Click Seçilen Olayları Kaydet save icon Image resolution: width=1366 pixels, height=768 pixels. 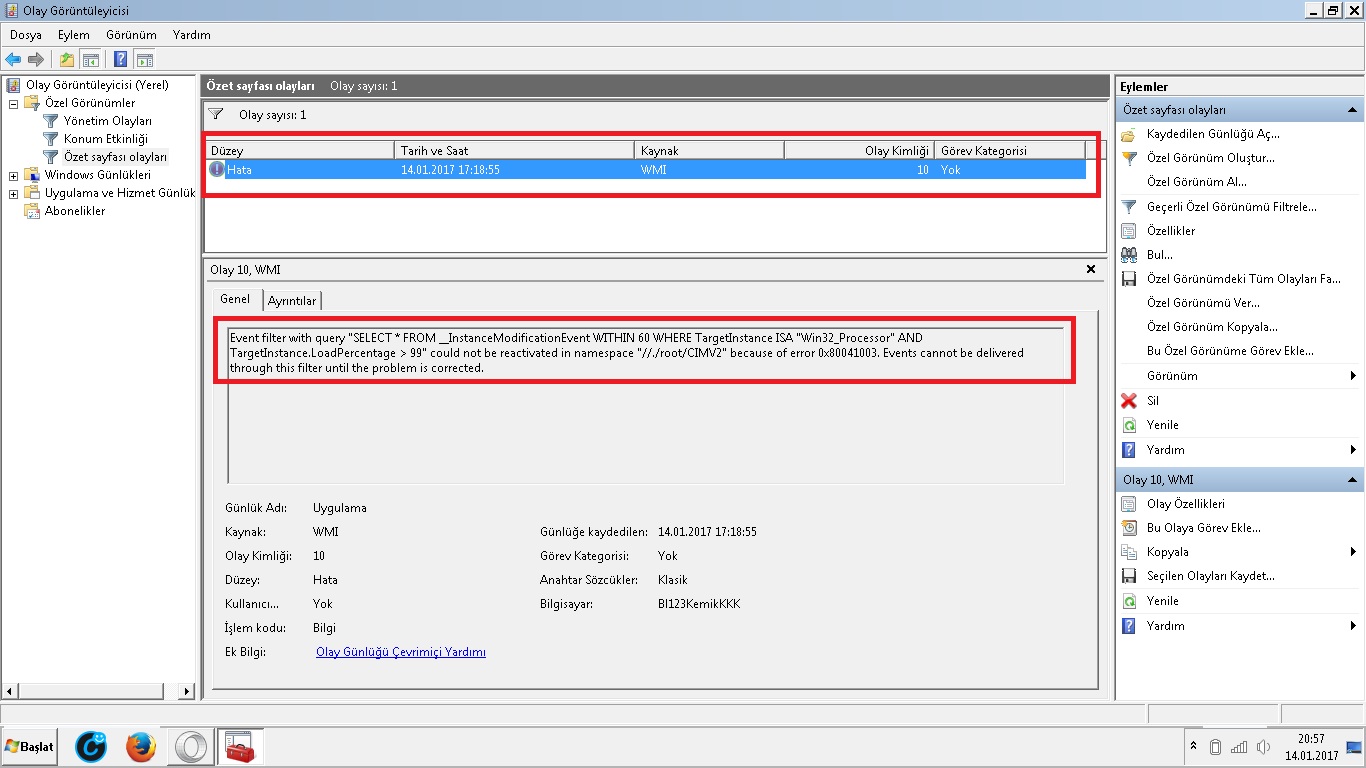1129,576
